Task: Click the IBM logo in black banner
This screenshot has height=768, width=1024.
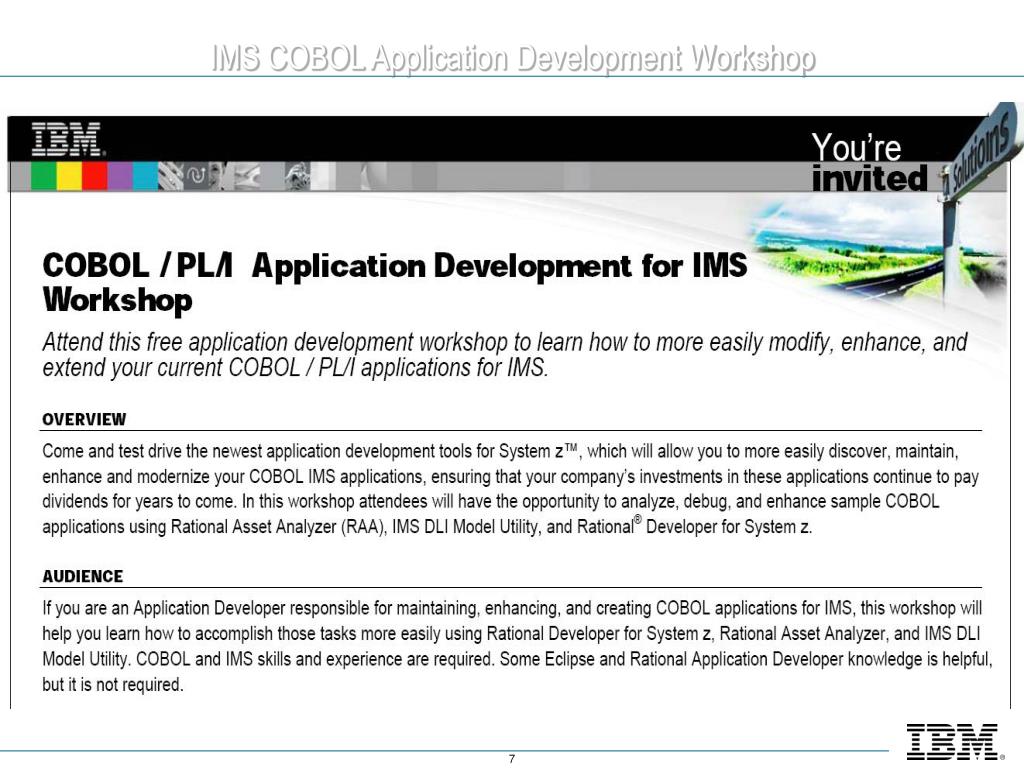Action: point(67,138)
